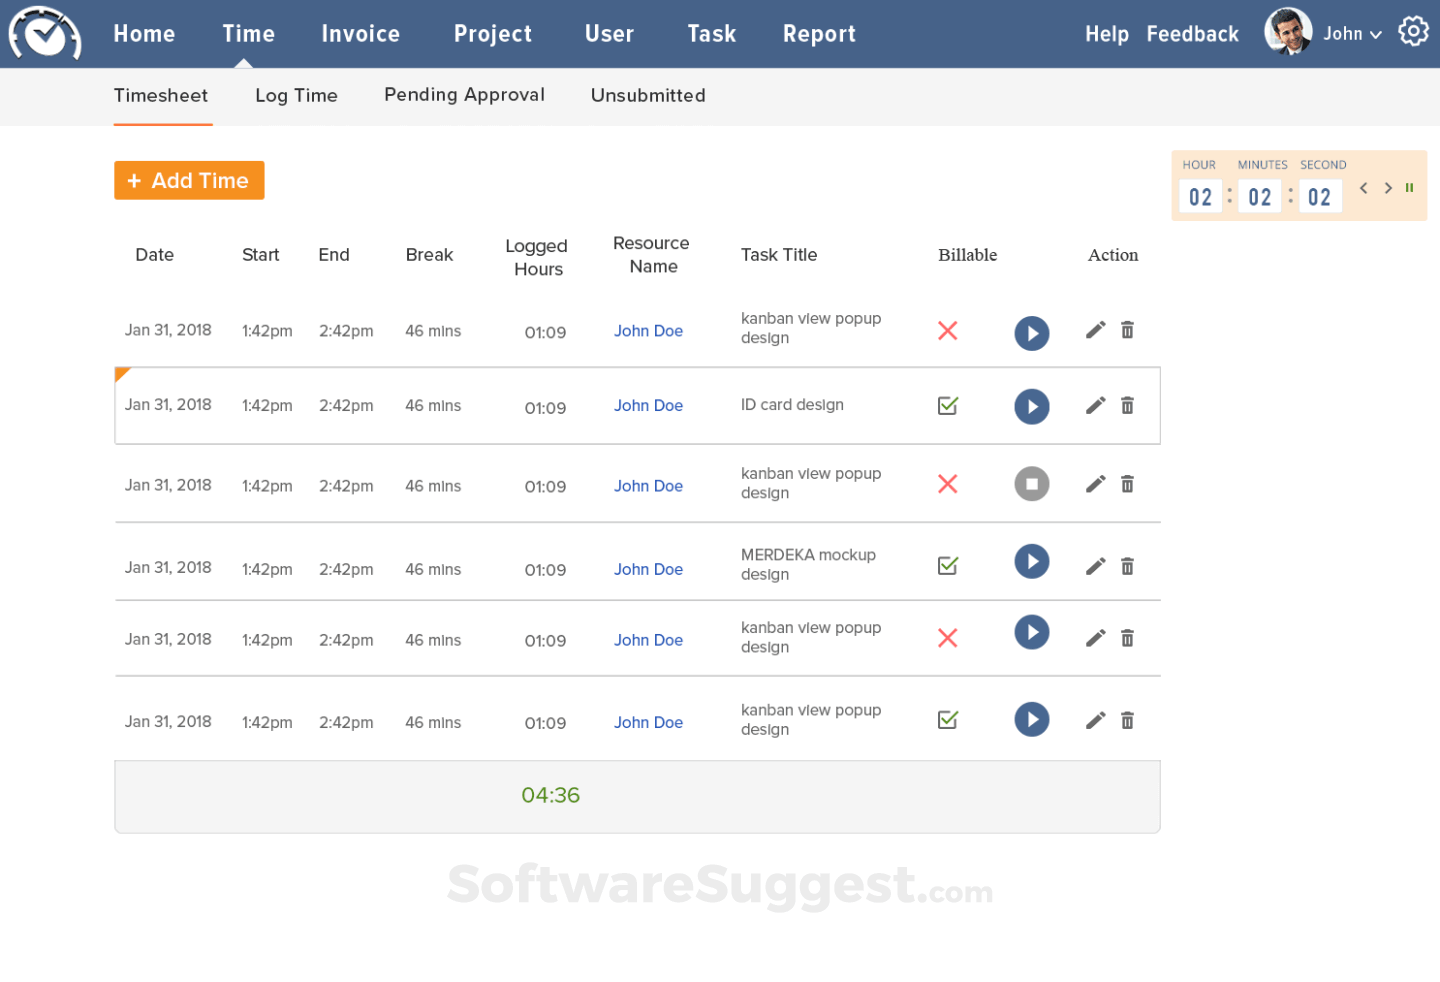
Task: Delete the first kanban view popup entry
Action: point(1127,330)
